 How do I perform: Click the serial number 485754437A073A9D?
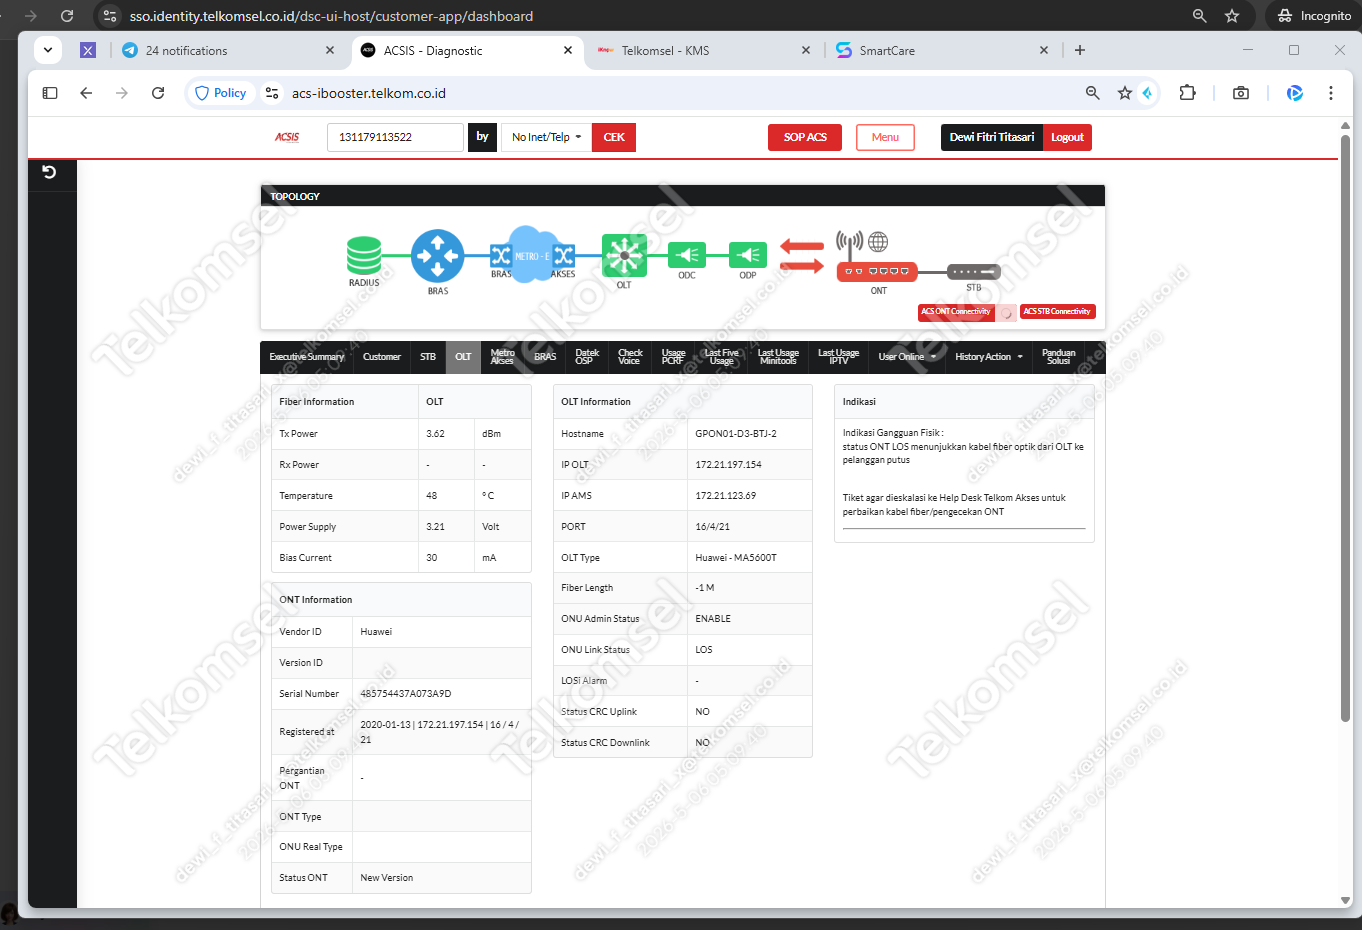[x=406, y=694]
